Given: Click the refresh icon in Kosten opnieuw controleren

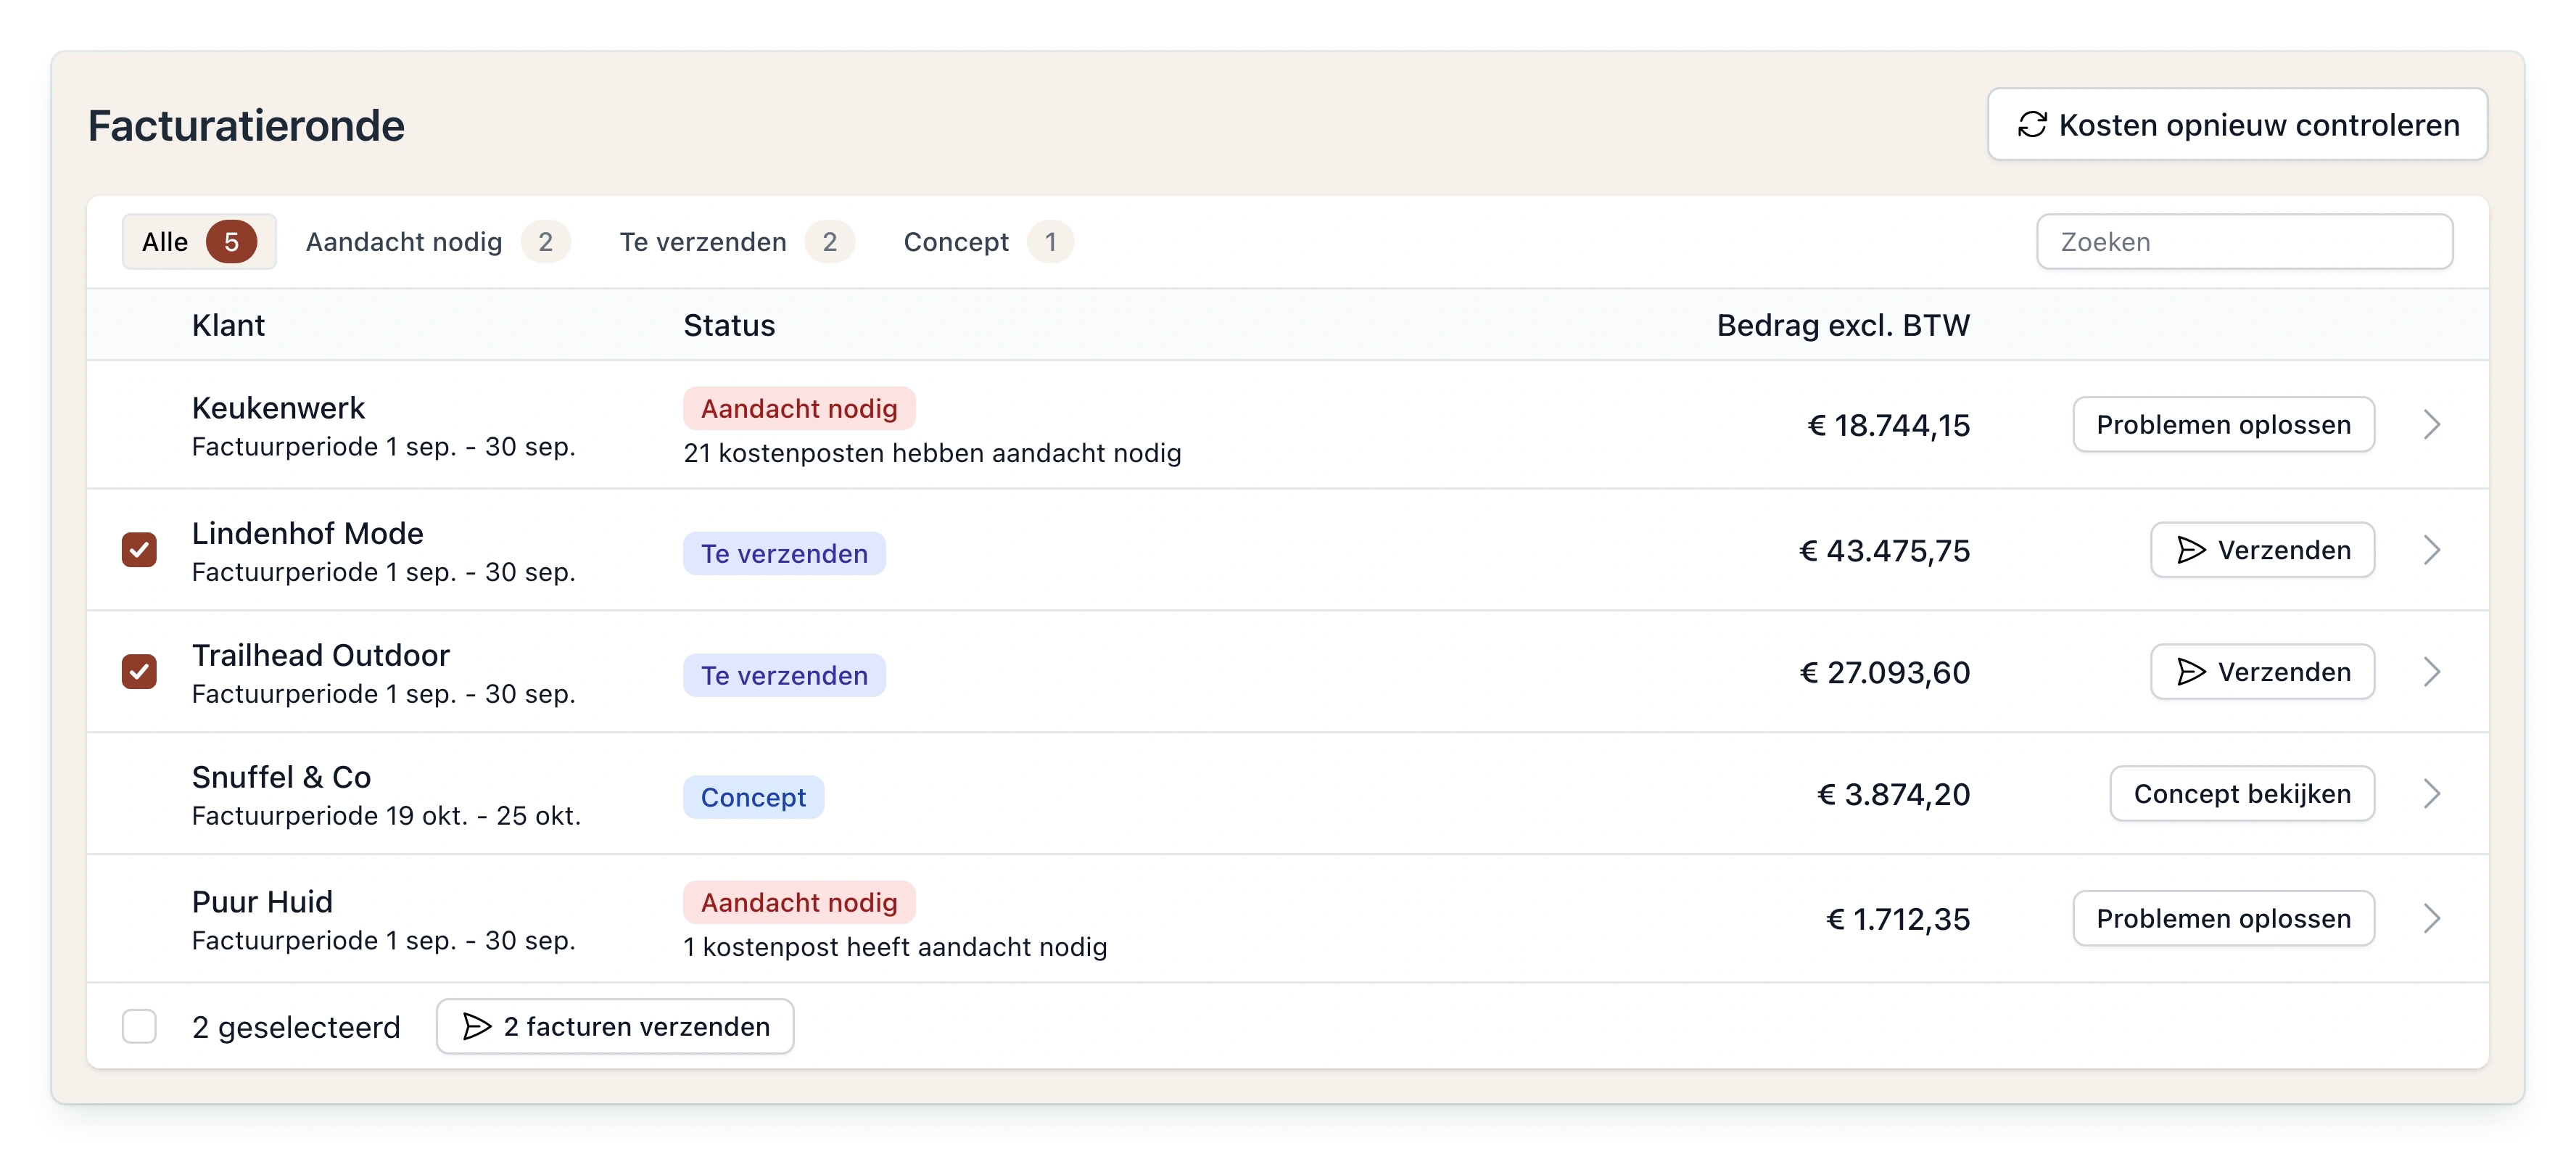Looking at the screenshot, I should click(2031, 125).
